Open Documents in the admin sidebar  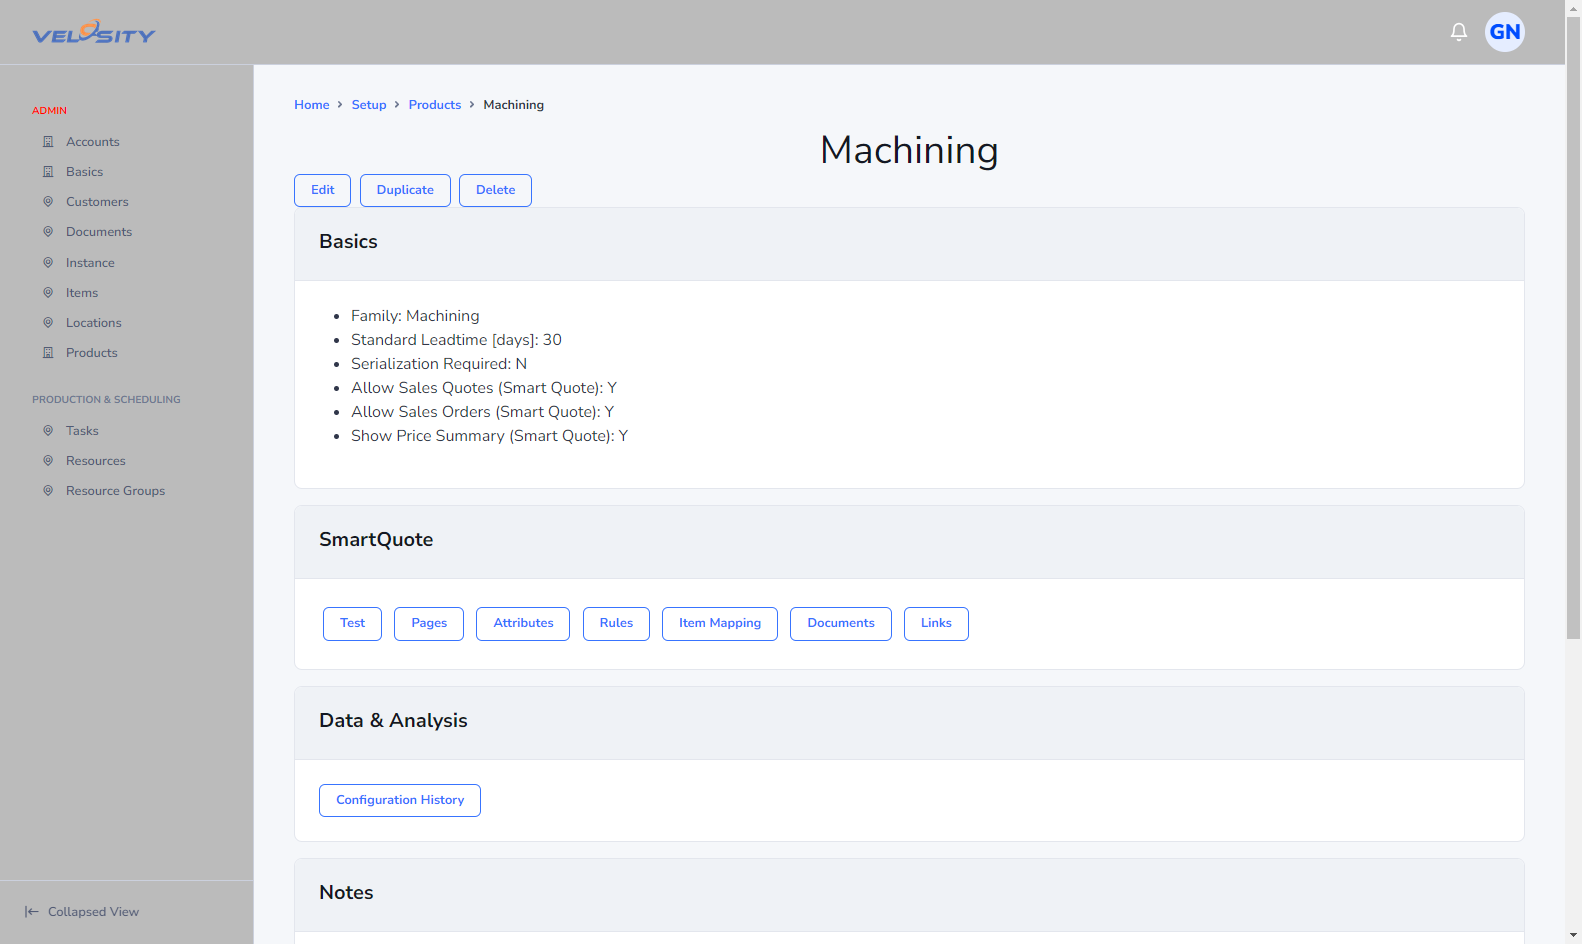(x=98, y=232)
